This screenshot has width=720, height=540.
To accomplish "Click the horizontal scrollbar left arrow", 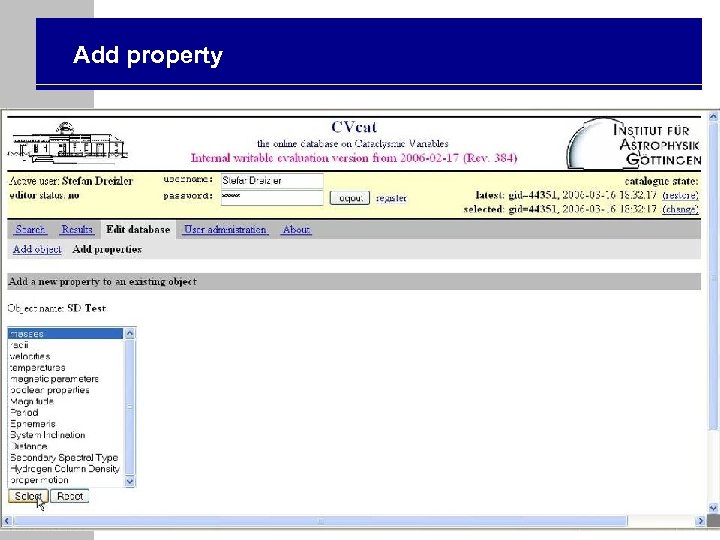I will [x=7, y=521].
